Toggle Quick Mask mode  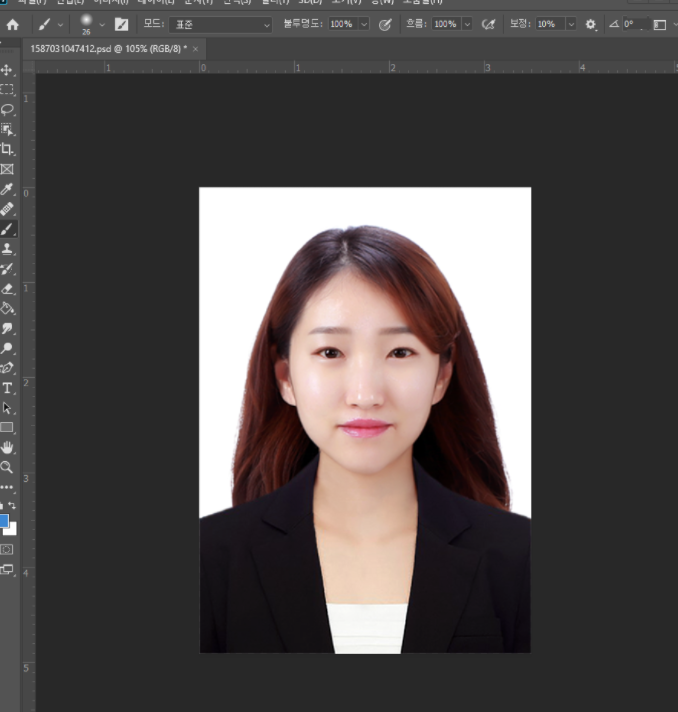tap(7, 549)
